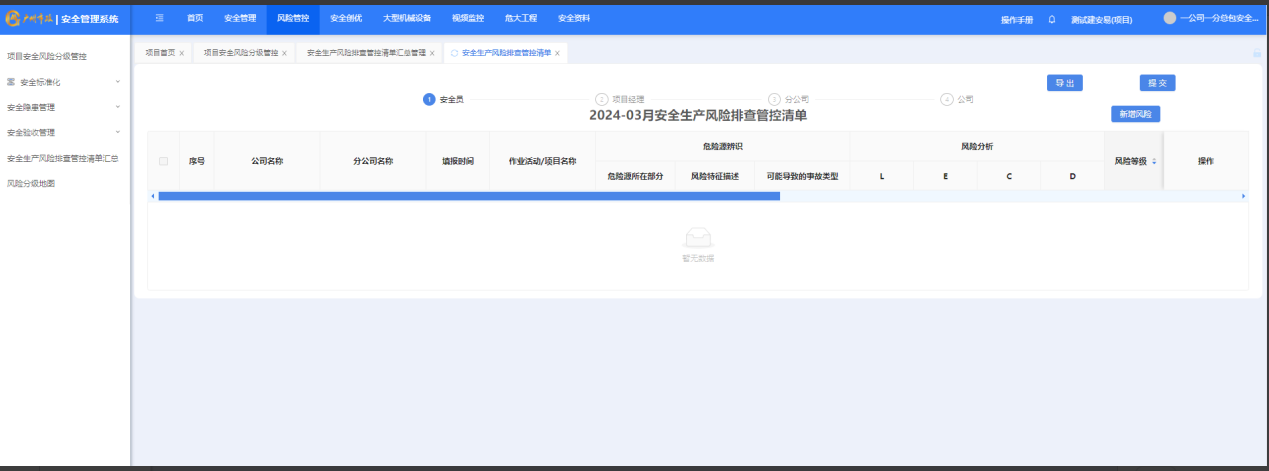Image resolution: width=1269 pixels, height=471 pixels.
Task: Click the 导出 button
Action: [1064, 83]
